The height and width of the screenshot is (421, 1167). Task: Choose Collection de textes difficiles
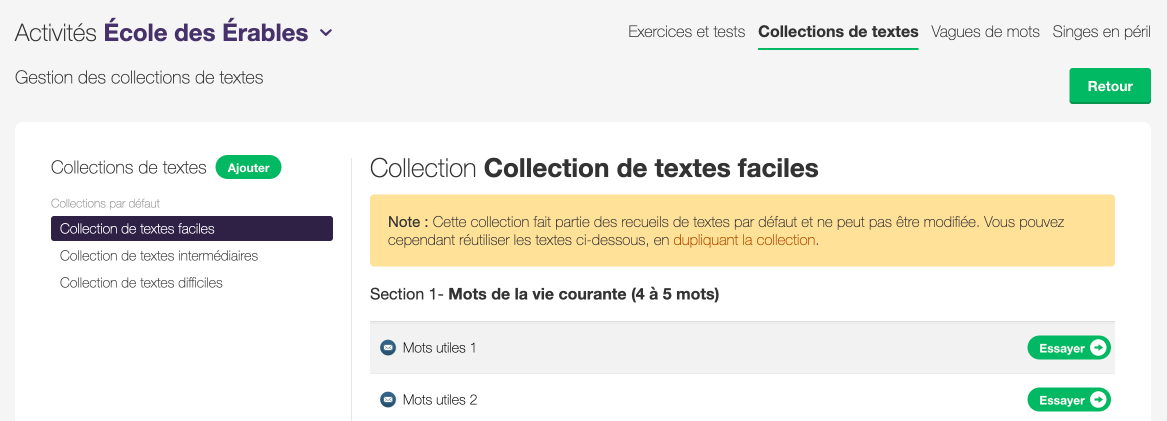tap(141, 283)
